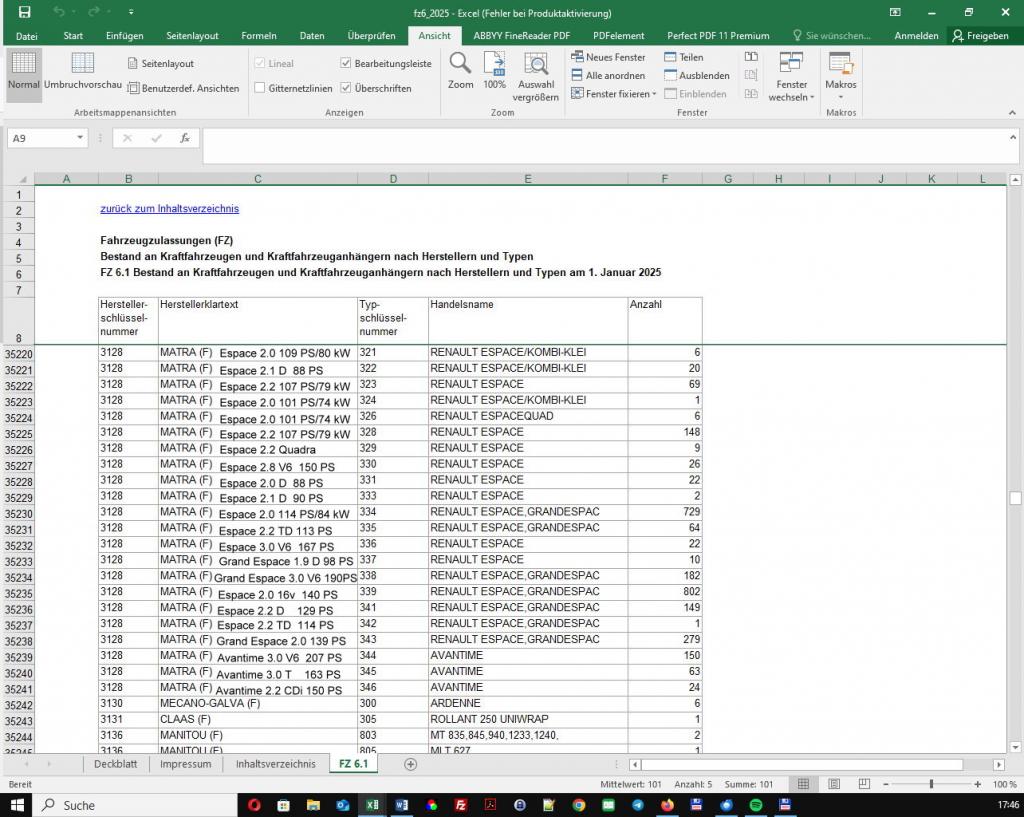This screenshot has height=817, width=1024.
Task: Switch to Impressum sheet tab
Action: point(185,764)
